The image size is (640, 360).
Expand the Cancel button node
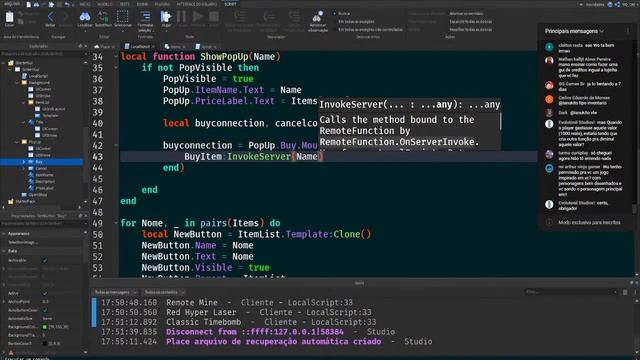pyautogui.click(x=24, y=168)
